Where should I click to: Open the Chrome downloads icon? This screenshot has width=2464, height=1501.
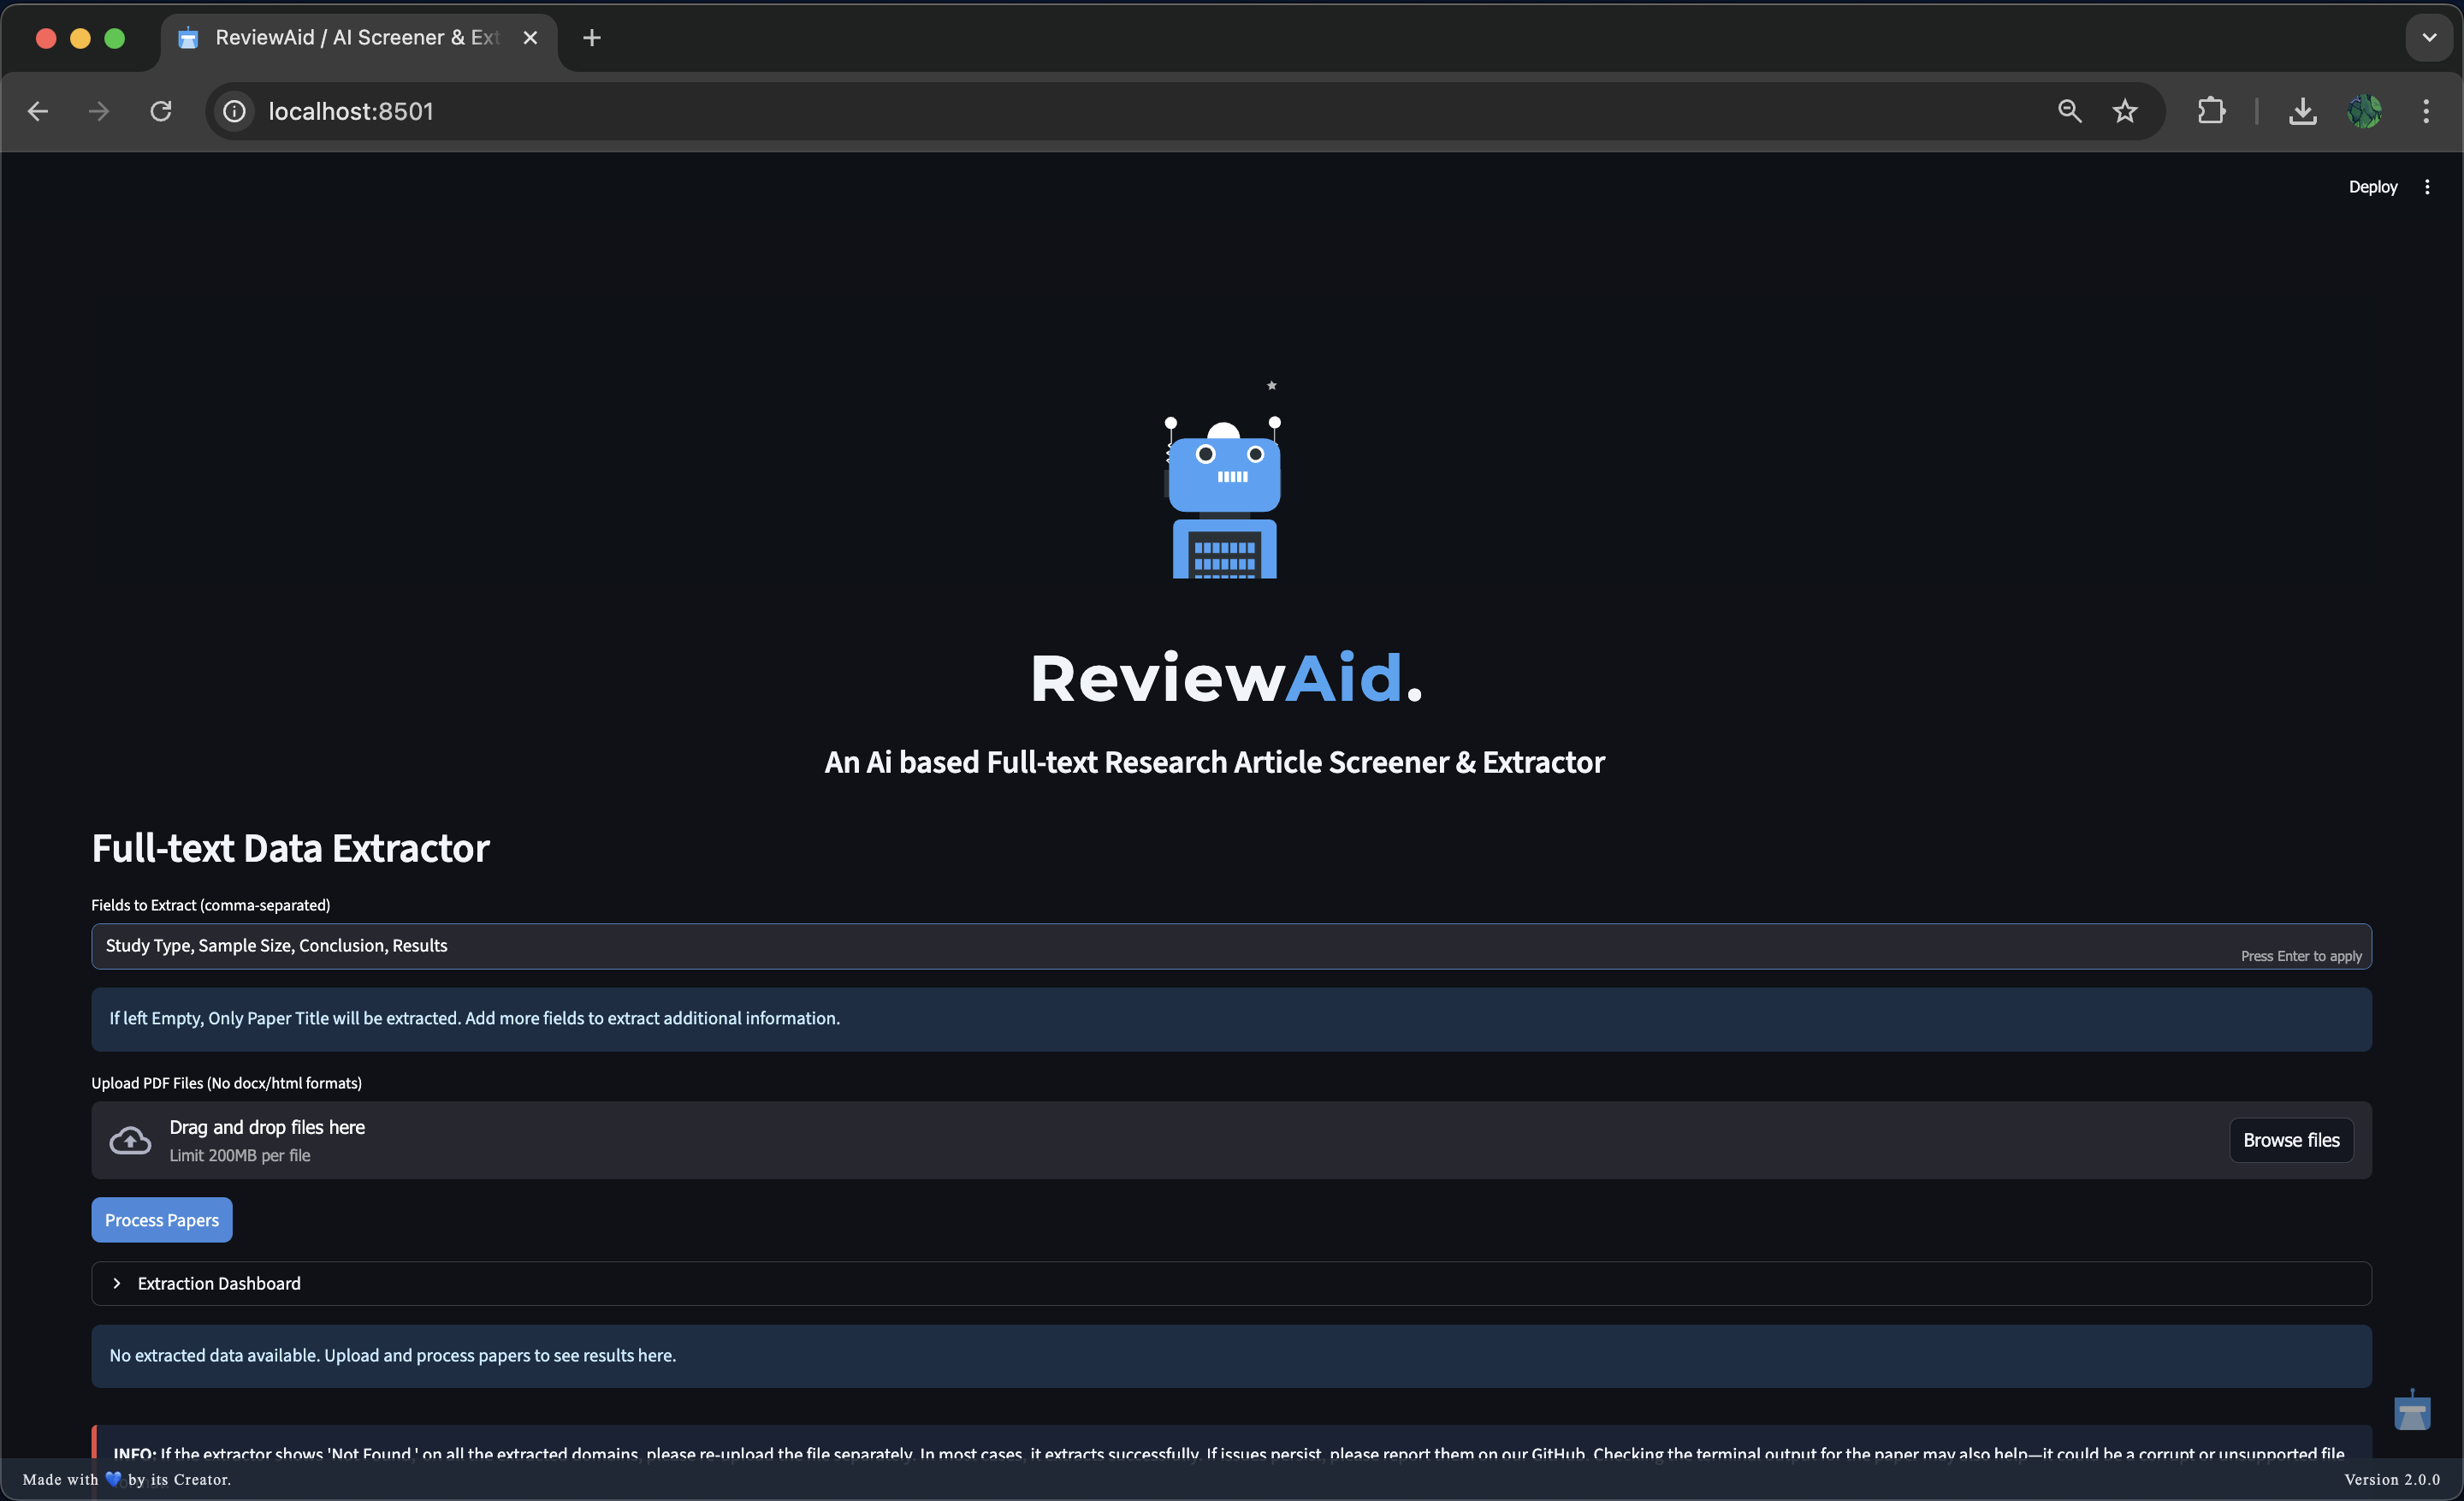pos(2302,111)
